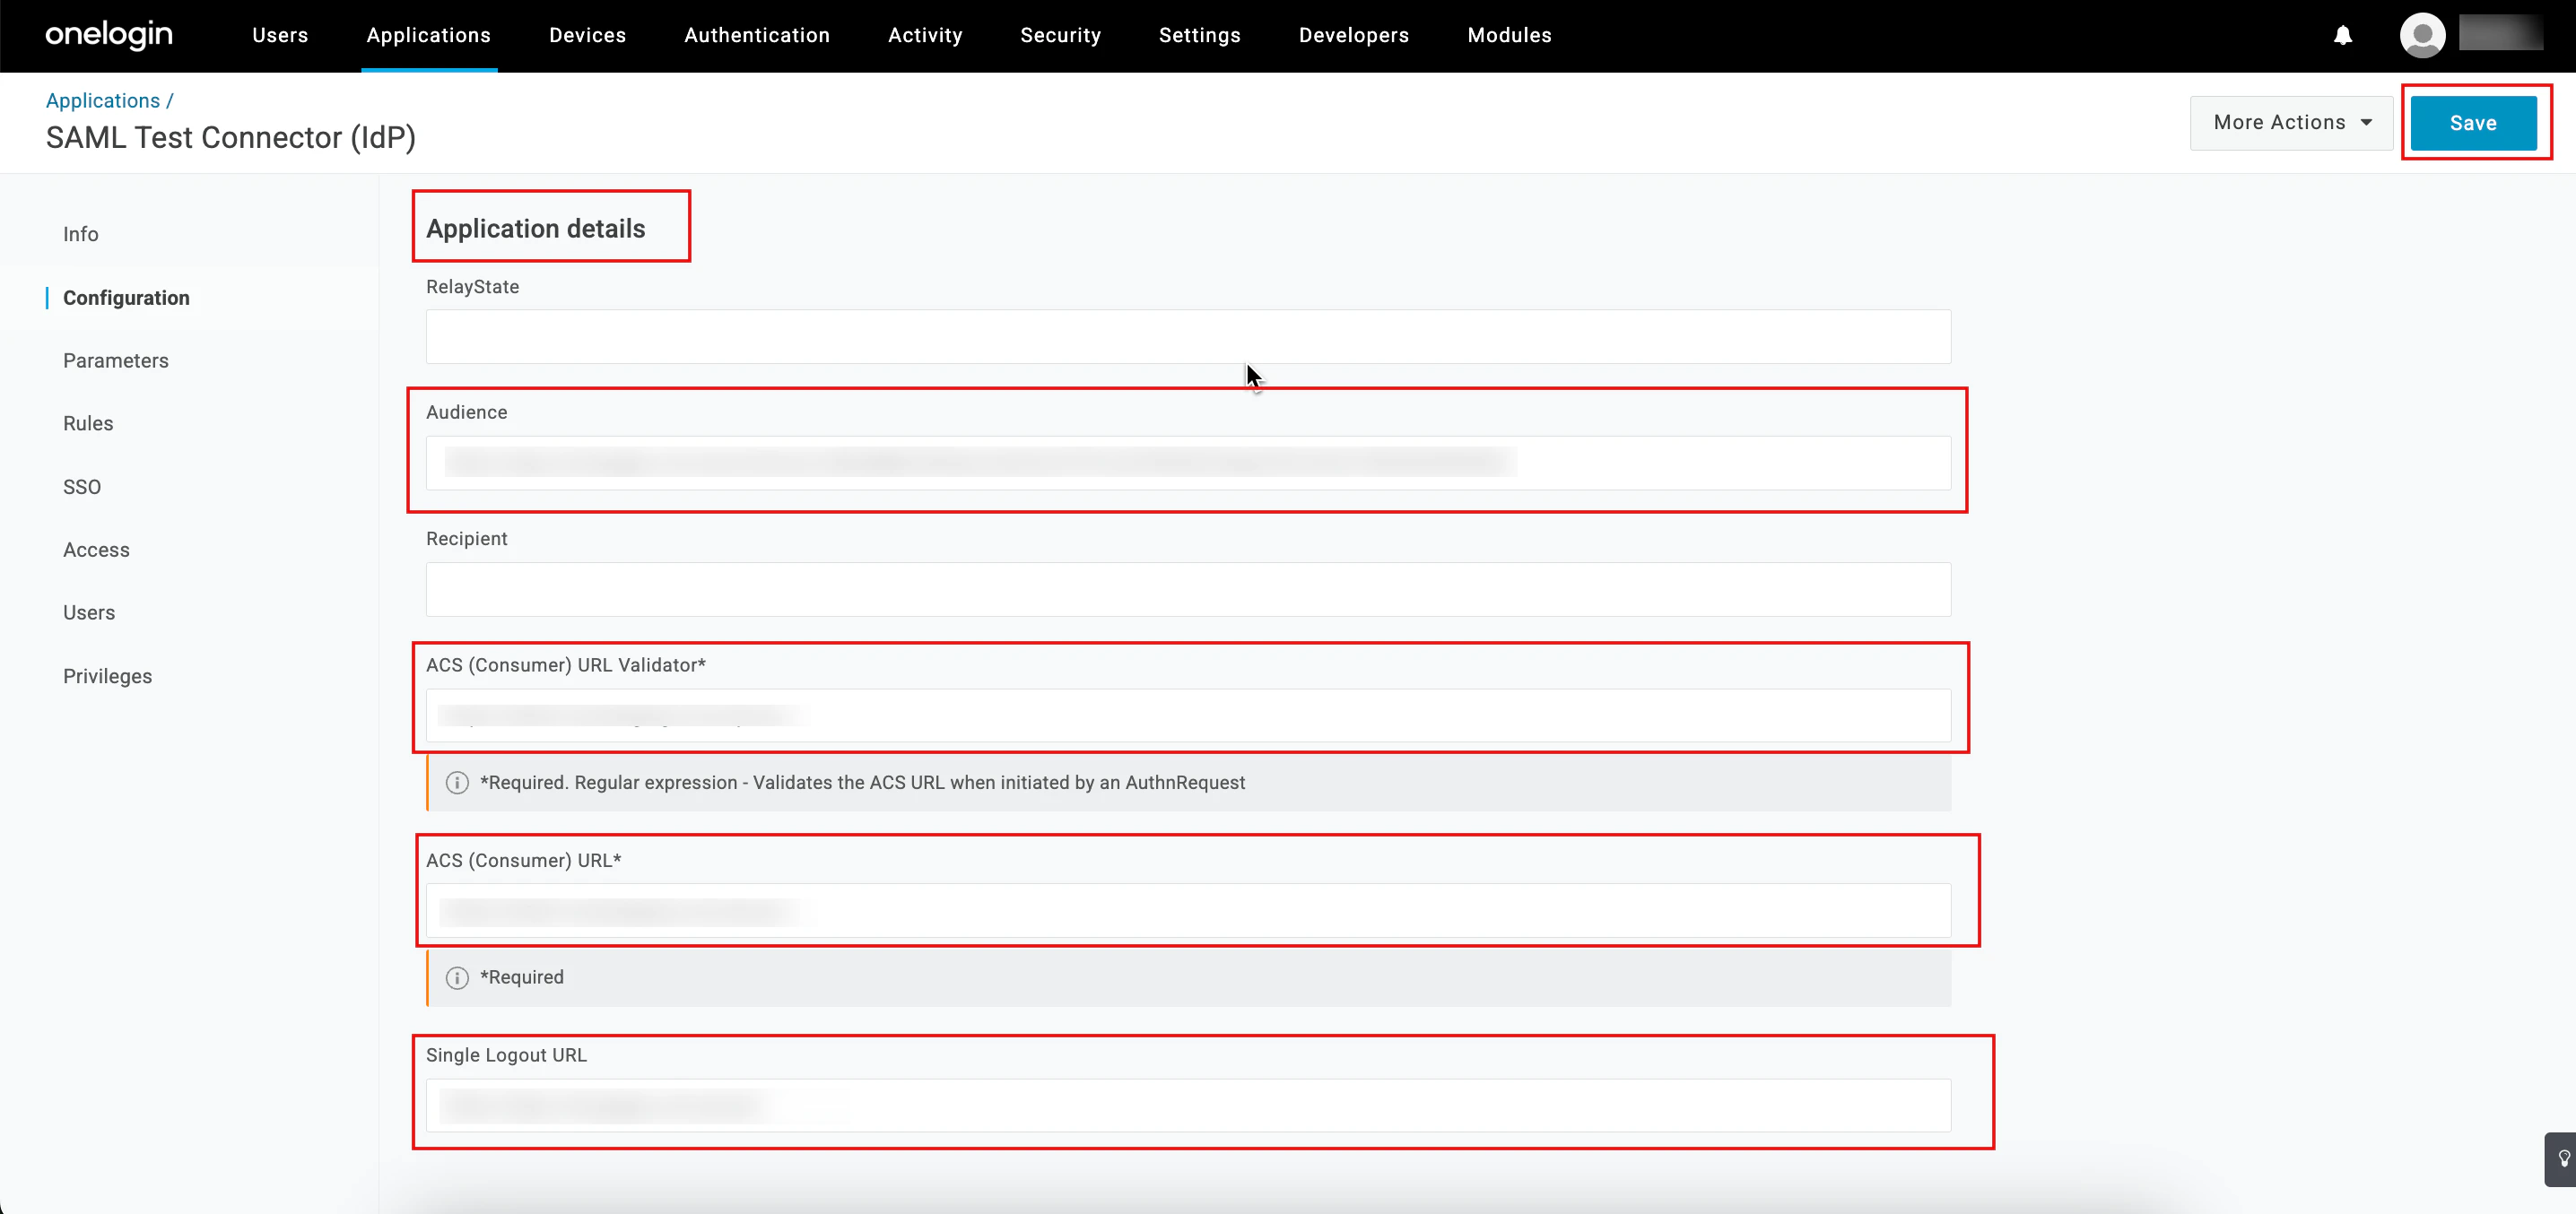Save the application configuration
Screen dimensions: 2576x1214
click(2472, 123)
